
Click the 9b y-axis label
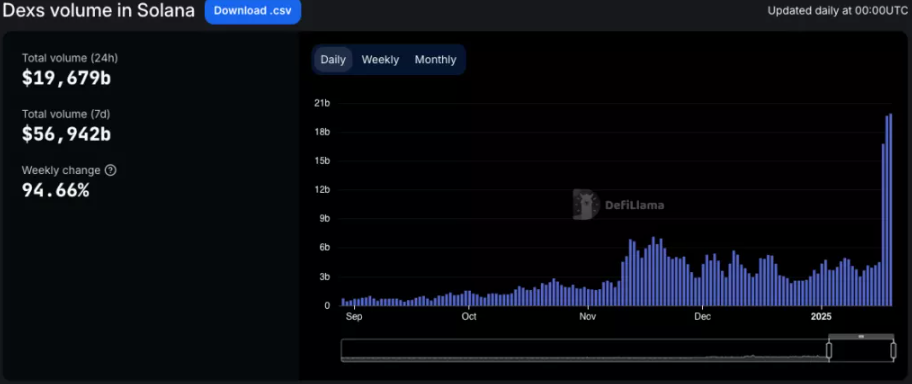(x=324, y=219)
